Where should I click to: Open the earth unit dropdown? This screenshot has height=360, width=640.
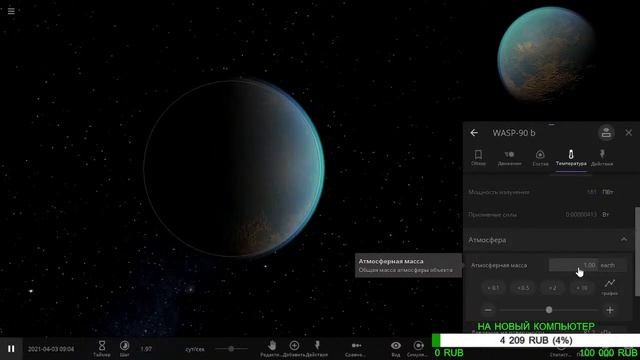613,265
